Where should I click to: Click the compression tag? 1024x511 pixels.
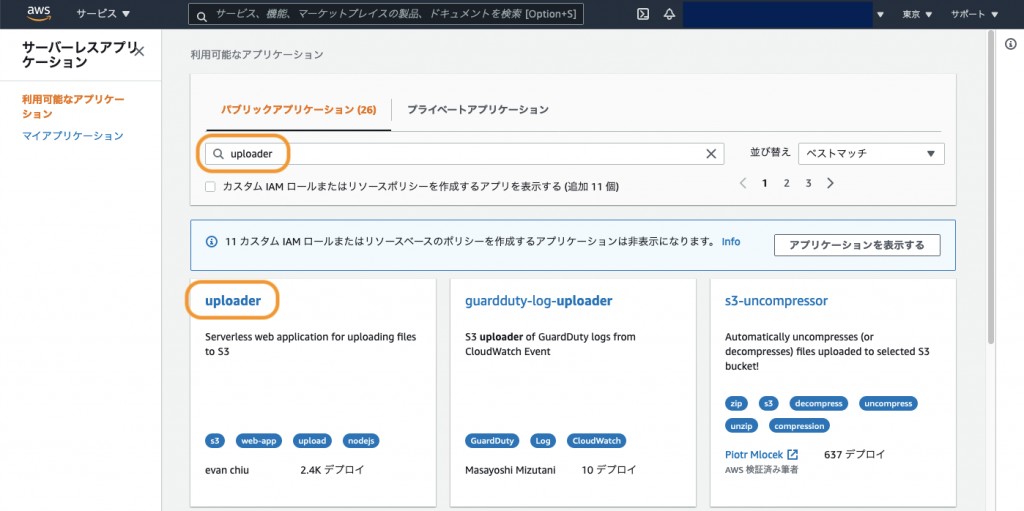(x=799, y=426)
